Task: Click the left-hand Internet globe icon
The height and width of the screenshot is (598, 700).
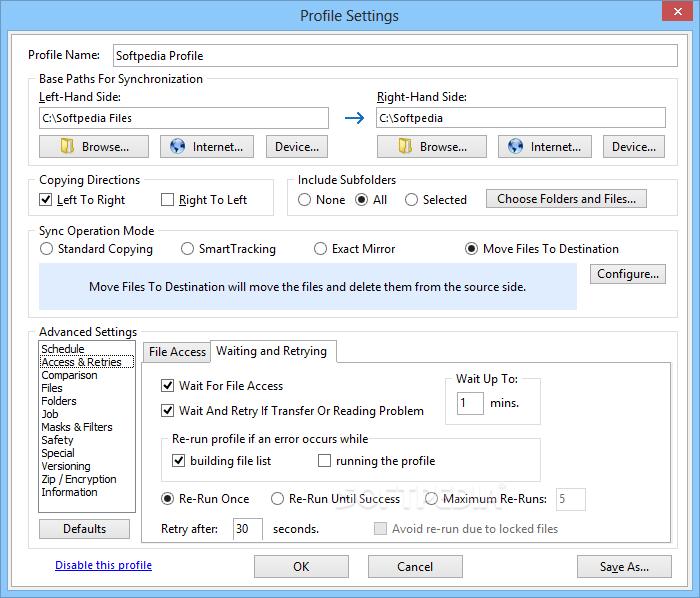Action: click(177, 146)
